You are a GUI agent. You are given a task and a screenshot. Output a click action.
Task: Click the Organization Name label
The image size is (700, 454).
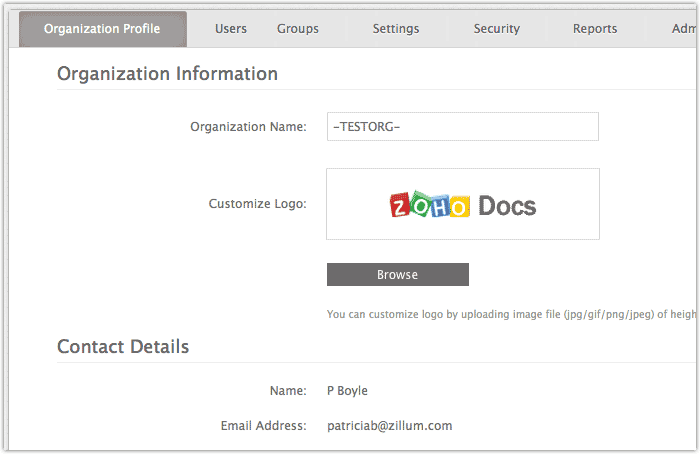click(x=248, y=127)
